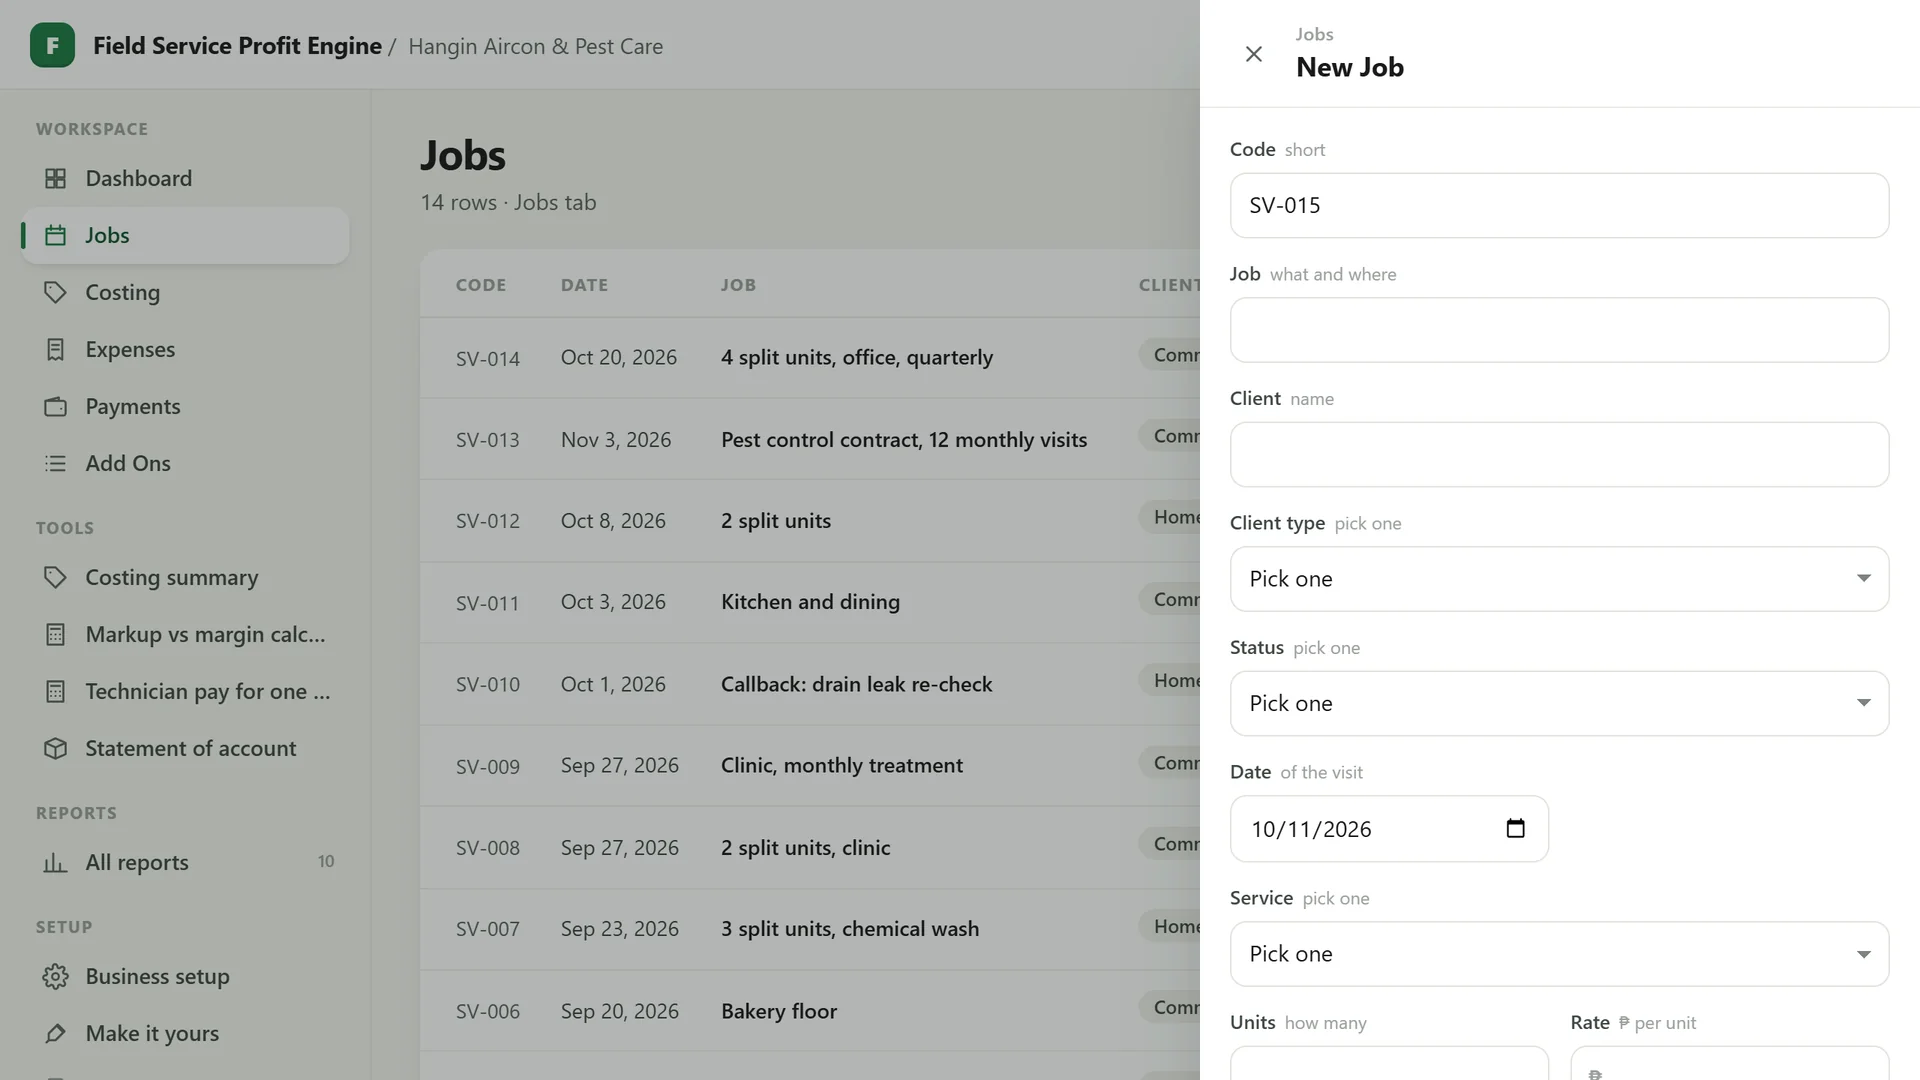Click the Expenses receipt icon

click(x=56, y=349)
